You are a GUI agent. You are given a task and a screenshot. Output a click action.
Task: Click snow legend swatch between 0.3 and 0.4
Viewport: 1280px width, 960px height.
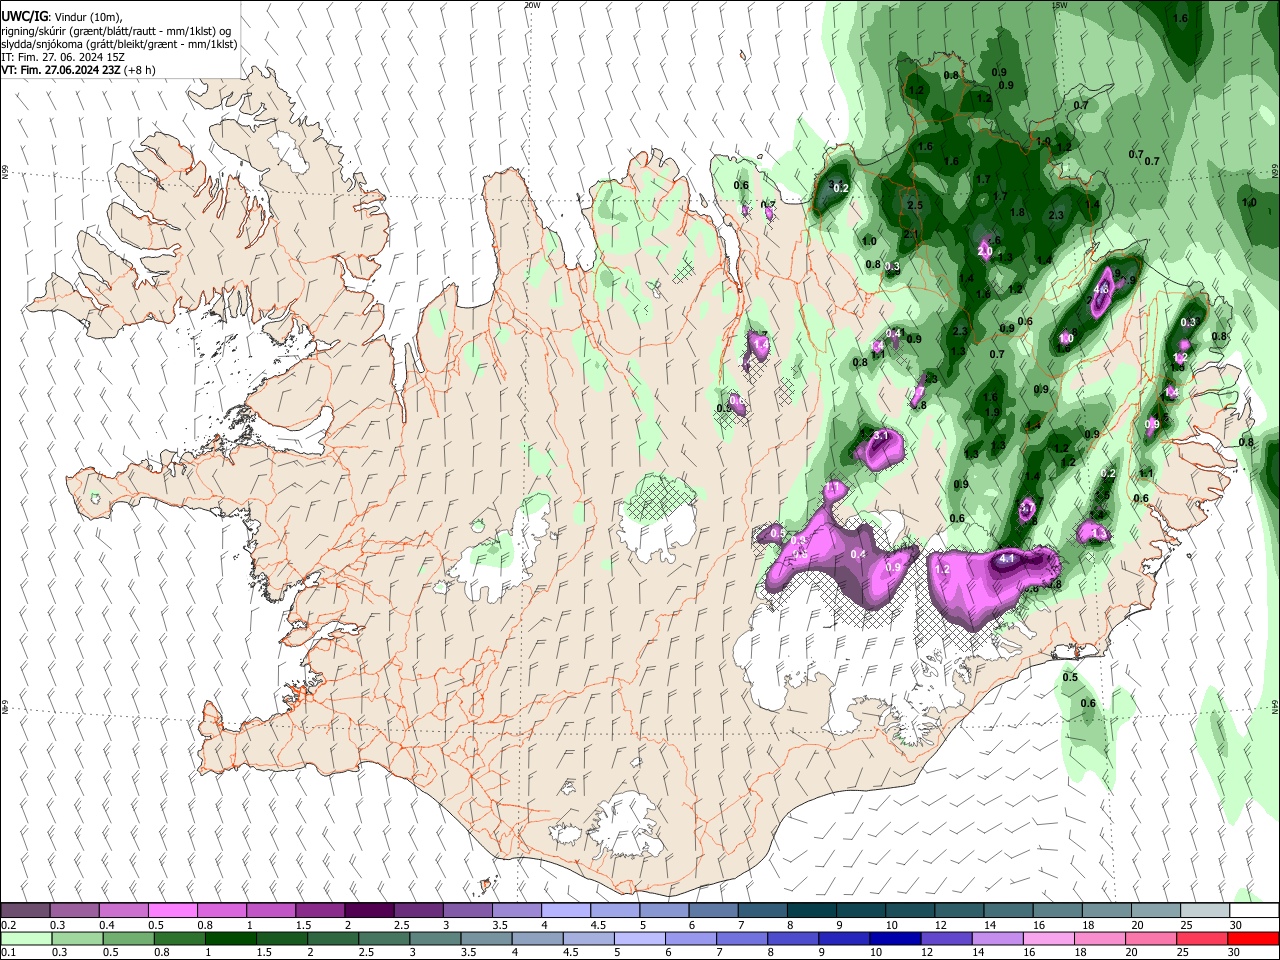(x=74, y=910)
